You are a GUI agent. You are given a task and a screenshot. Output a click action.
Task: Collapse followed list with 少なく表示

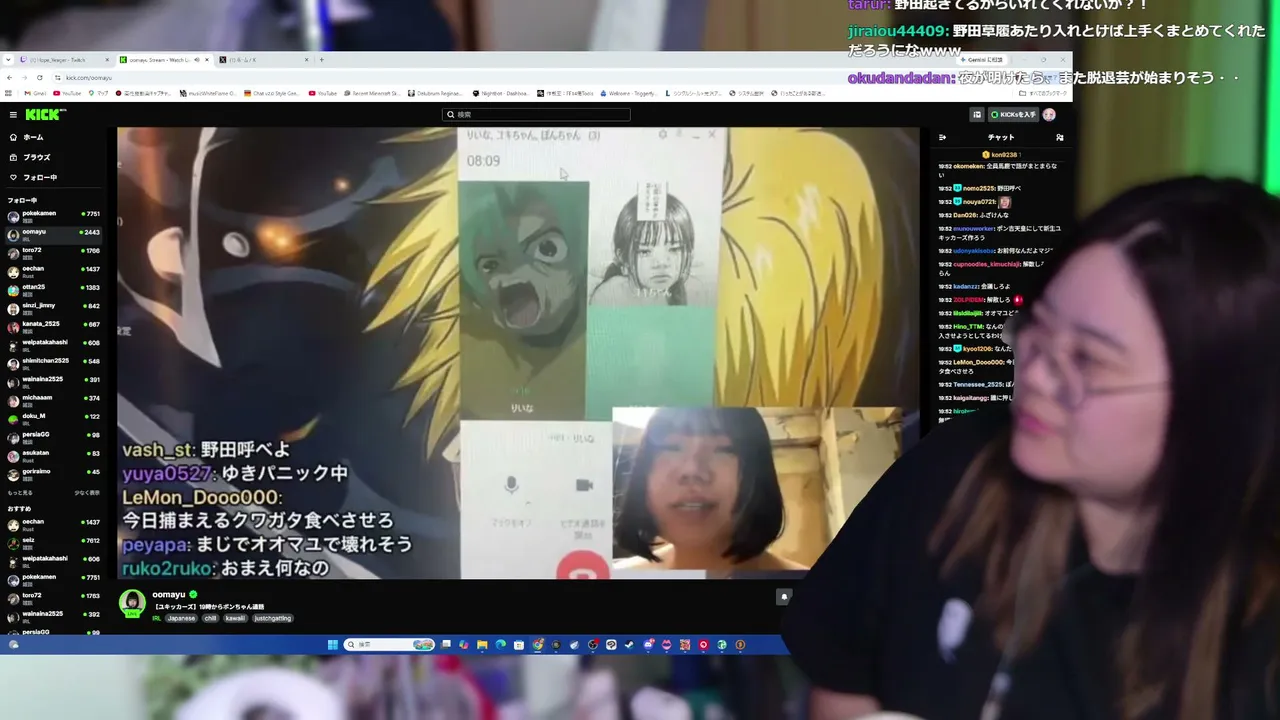point(87,492)
